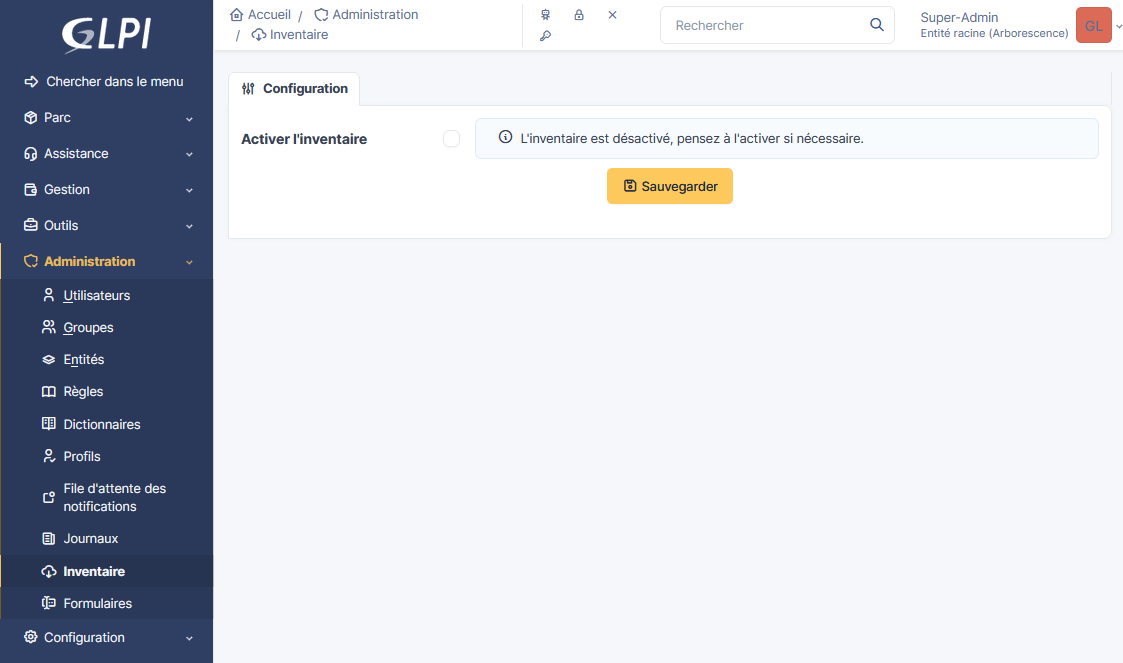Open Règles via its book icon
Image resolution: width=1123 pixels, height=663 pixels.
coord(49,392)
